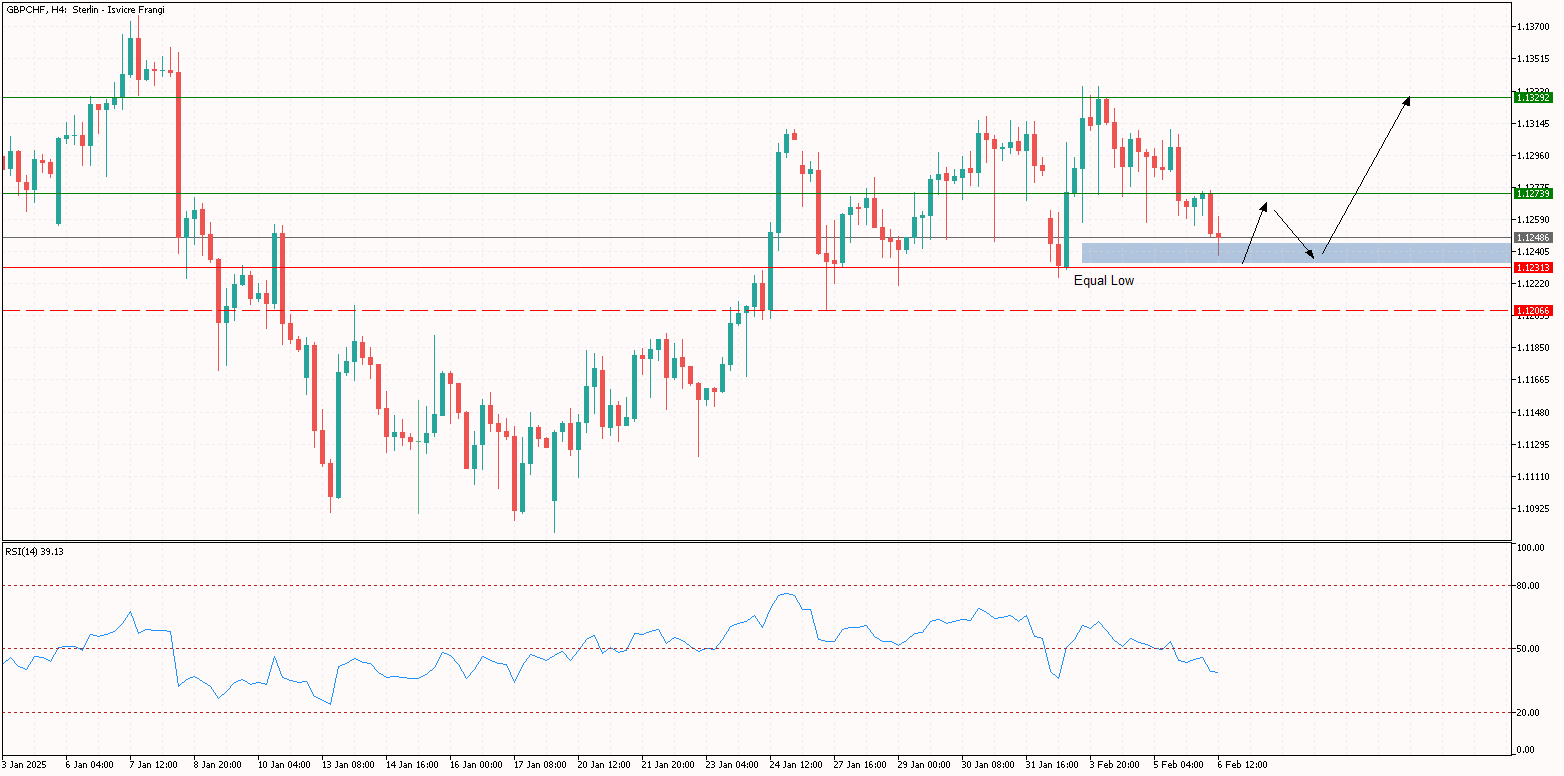
Task: Click the 7 Jan 12:00 time label
Action: [x=154, y=765]
